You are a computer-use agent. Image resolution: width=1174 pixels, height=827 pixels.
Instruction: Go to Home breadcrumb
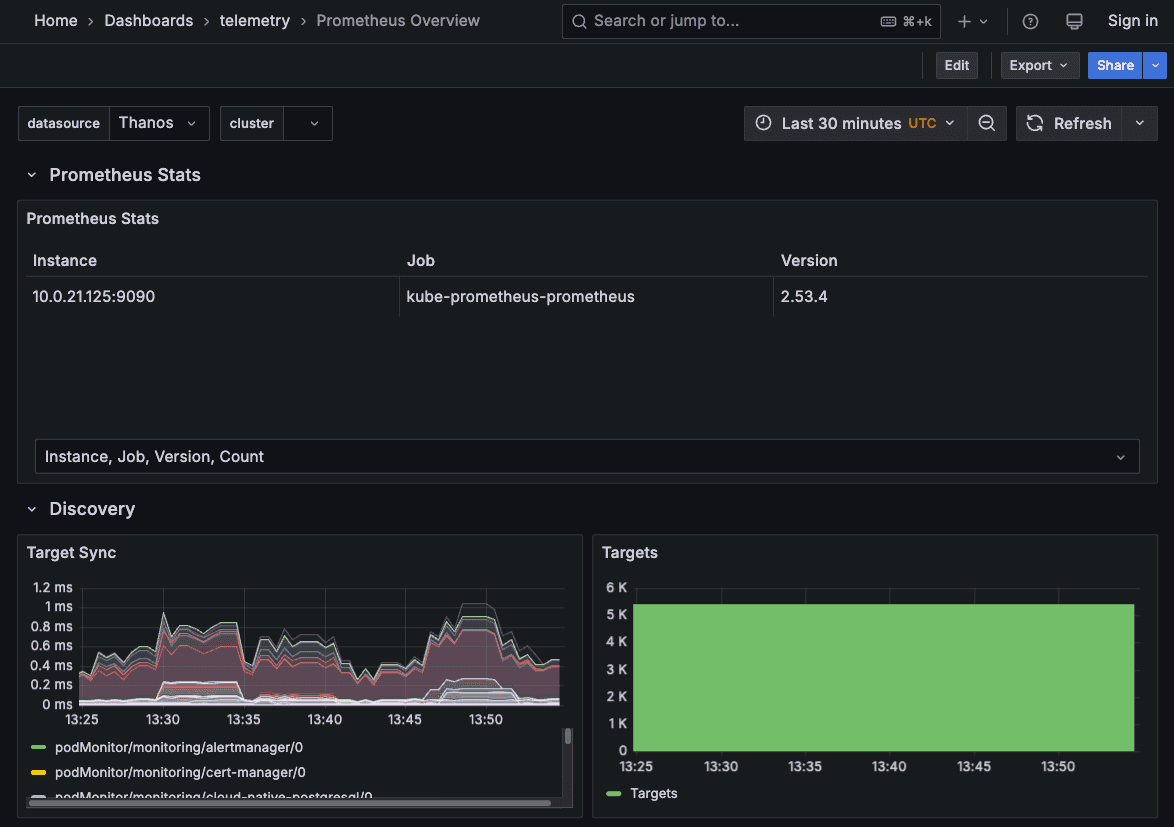point(55,21)
